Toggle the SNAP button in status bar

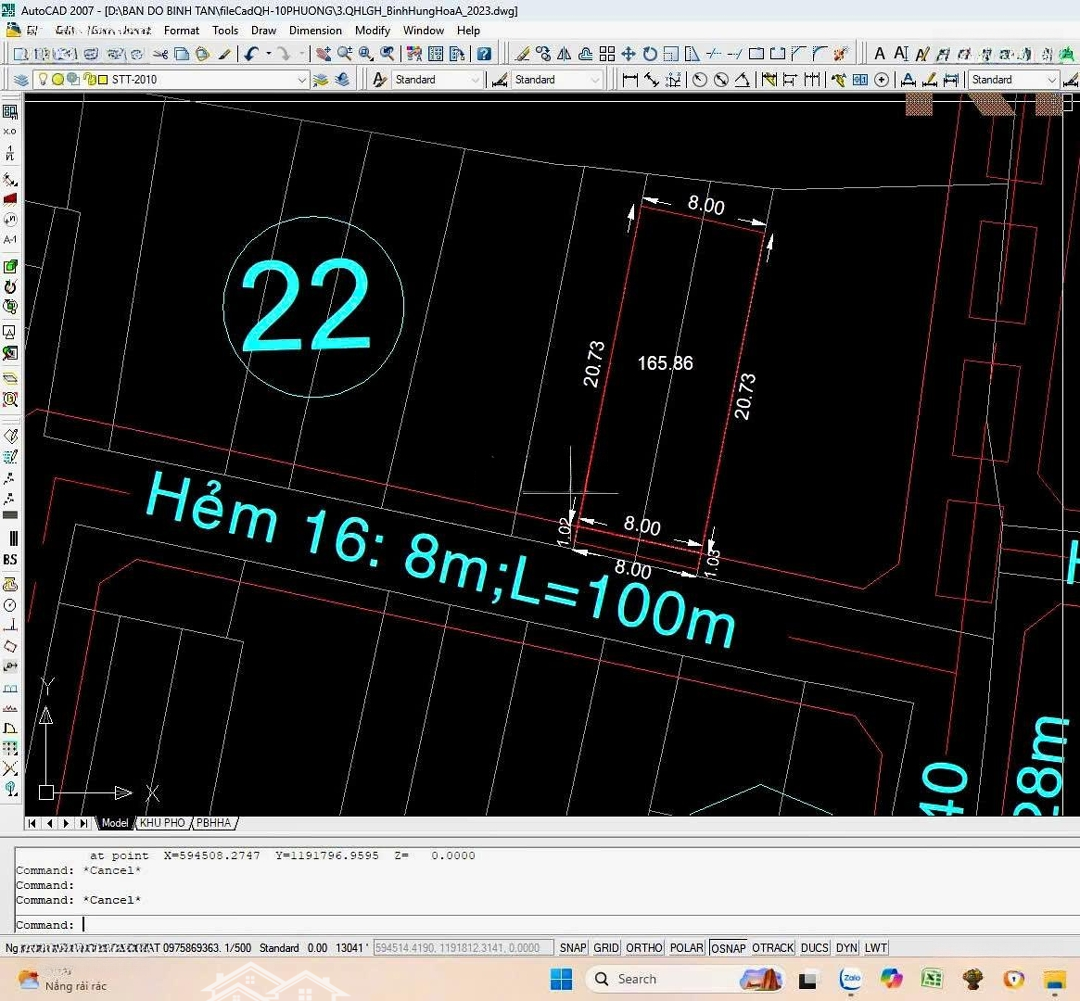tap(573, 948)
